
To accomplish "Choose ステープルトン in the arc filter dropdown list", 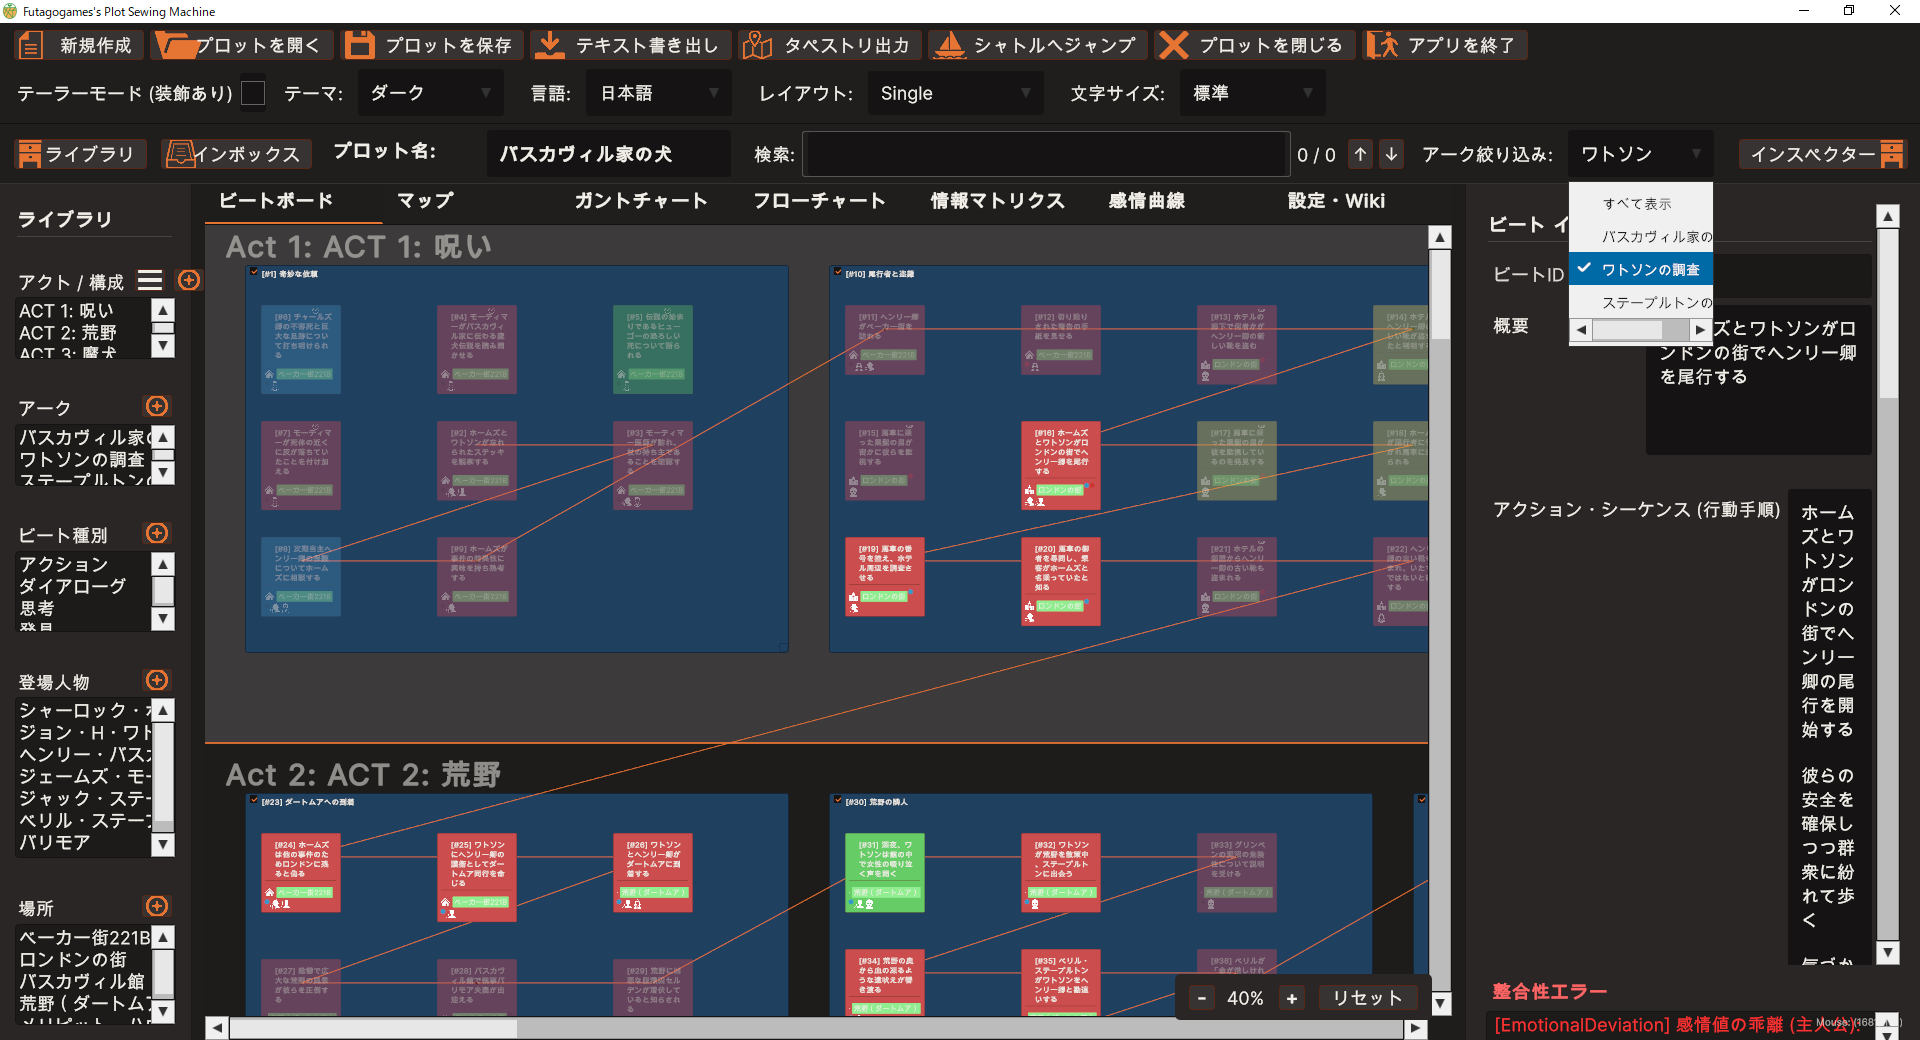I will click(x=1641, y=302).
